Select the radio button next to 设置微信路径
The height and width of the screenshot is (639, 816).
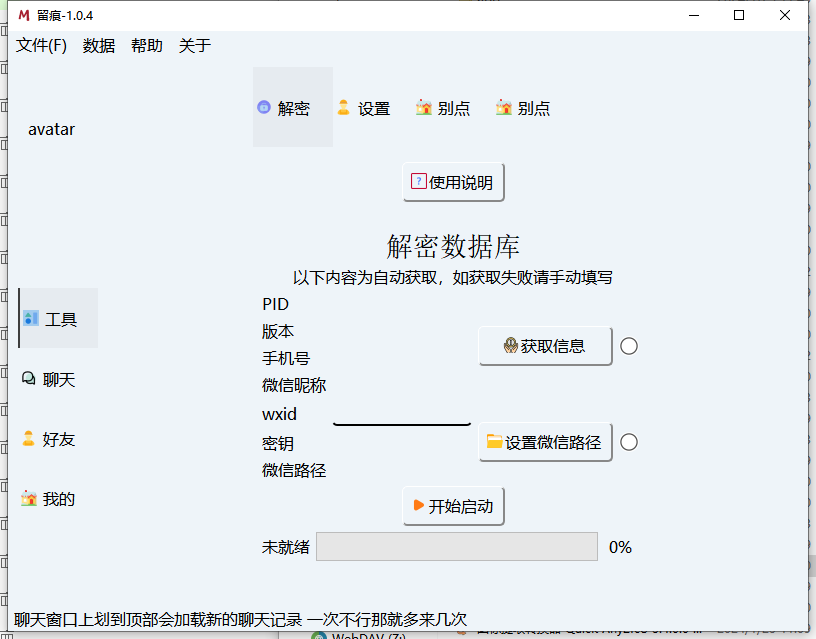point(629,442)
